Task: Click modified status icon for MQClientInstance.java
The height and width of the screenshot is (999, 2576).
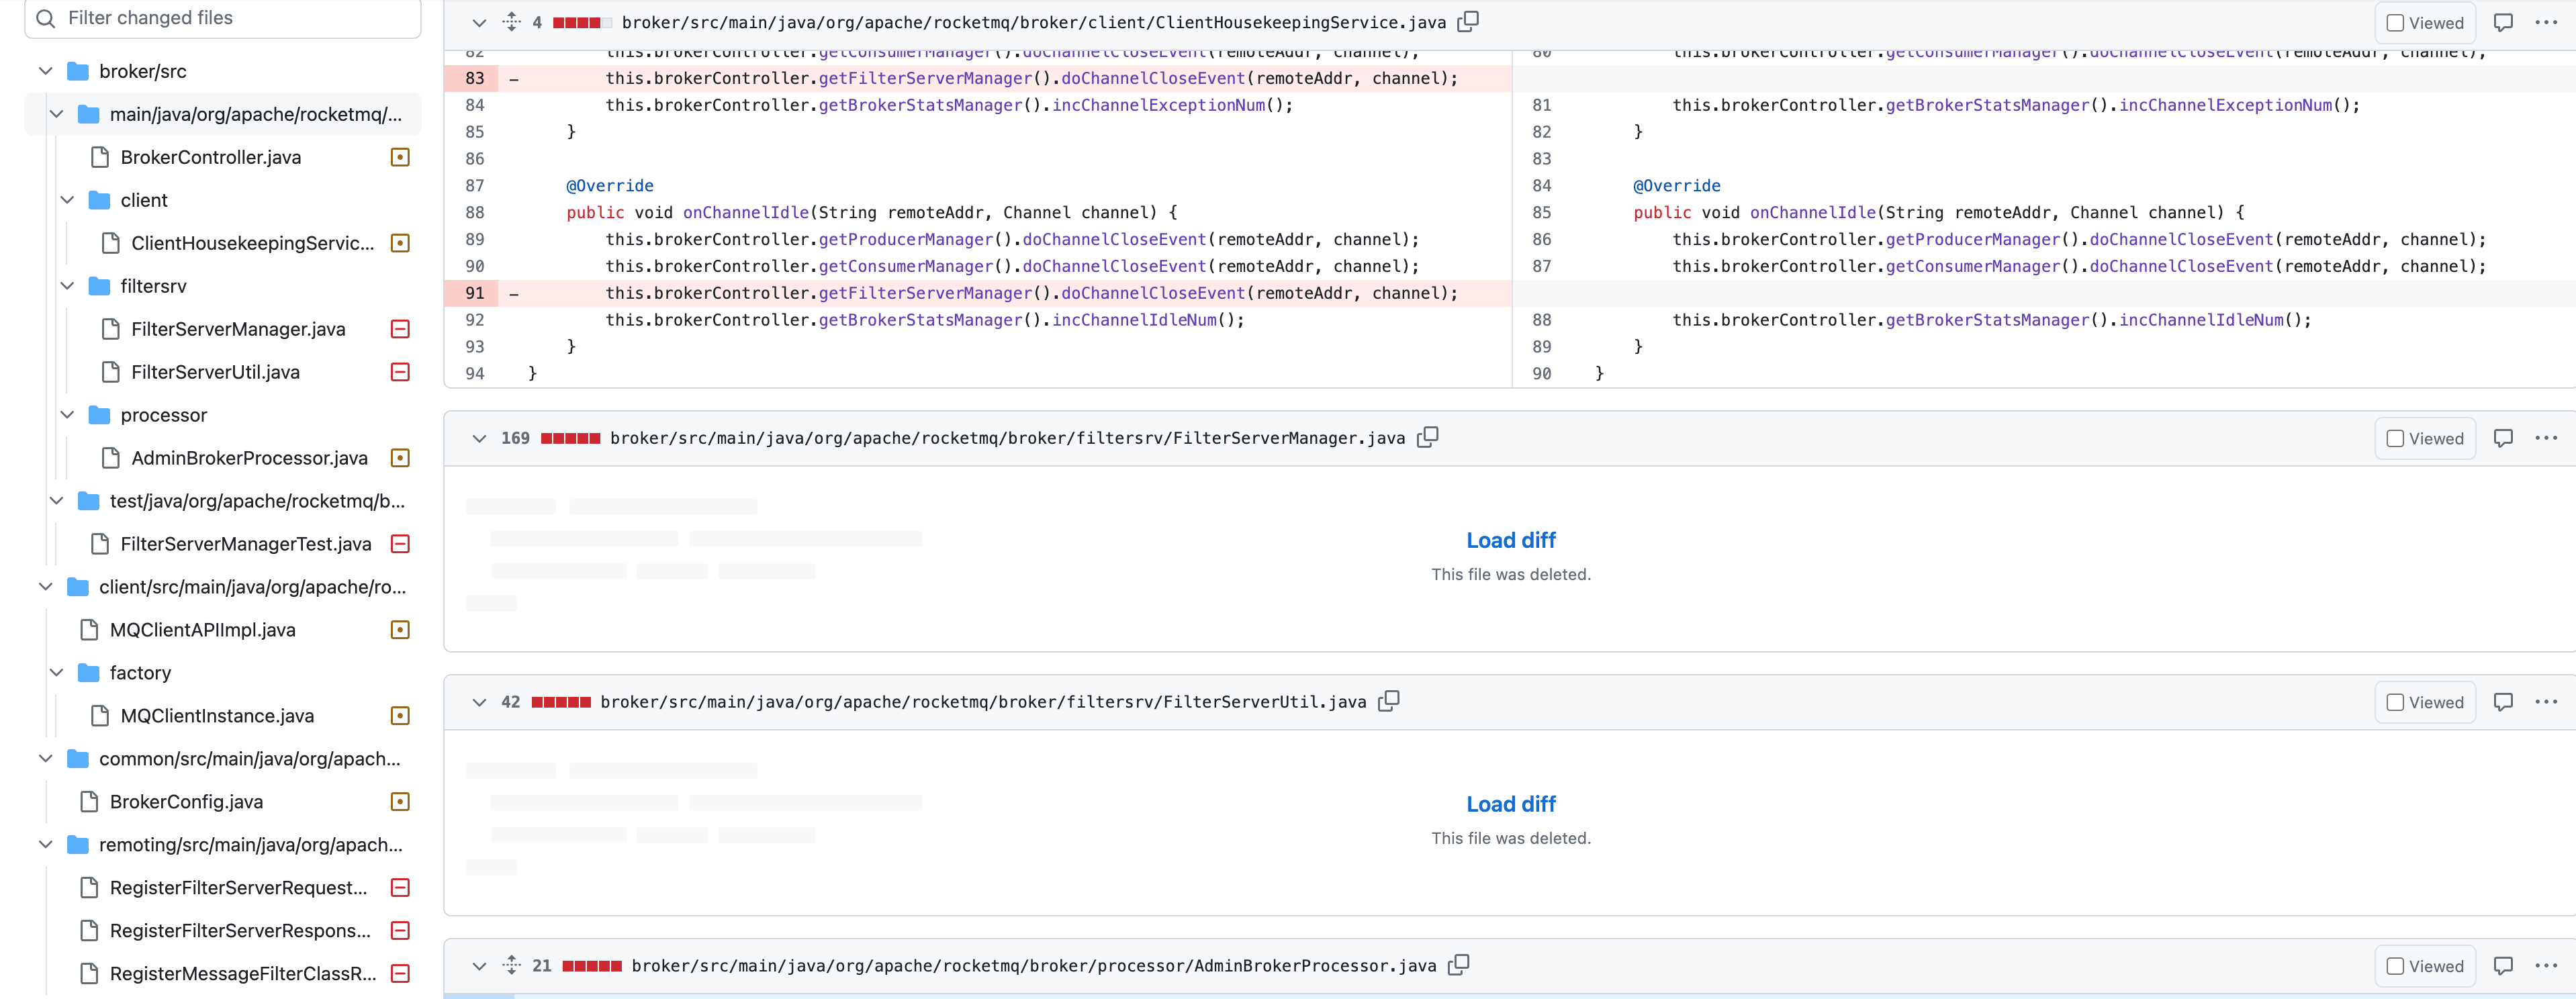Action: pos(400,716)
